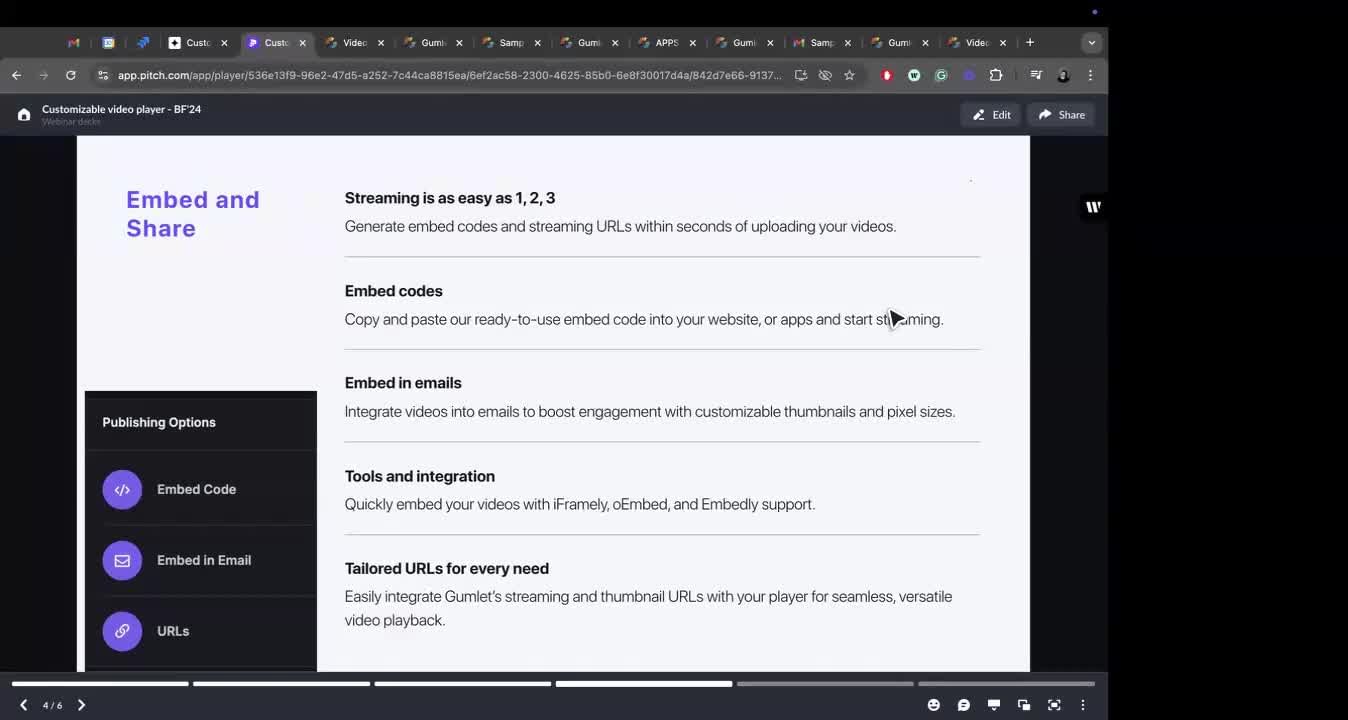The image size is (1348, 720).
Task: Open the Gmail pinned tab
Action: pyautogui.click(x=73, y=43)
